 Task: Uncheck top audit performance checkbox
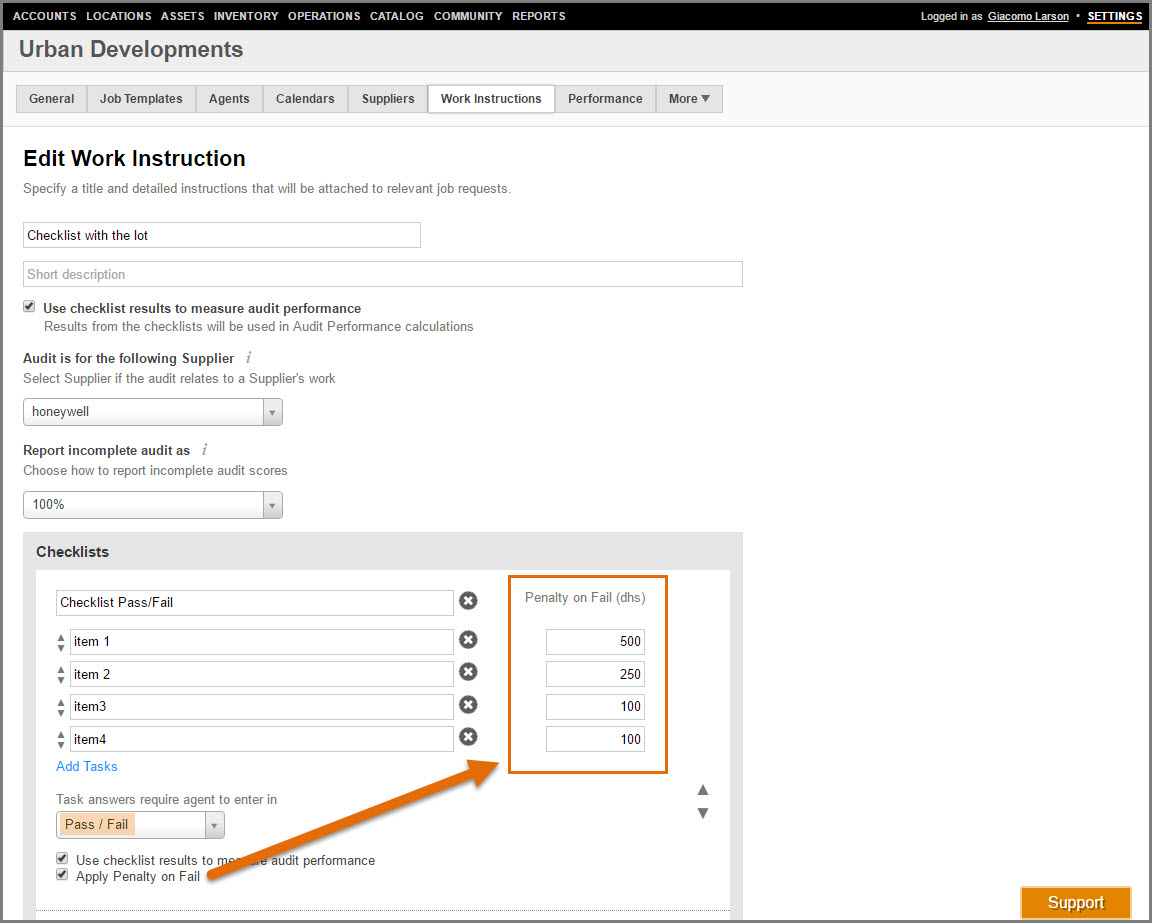30,307
